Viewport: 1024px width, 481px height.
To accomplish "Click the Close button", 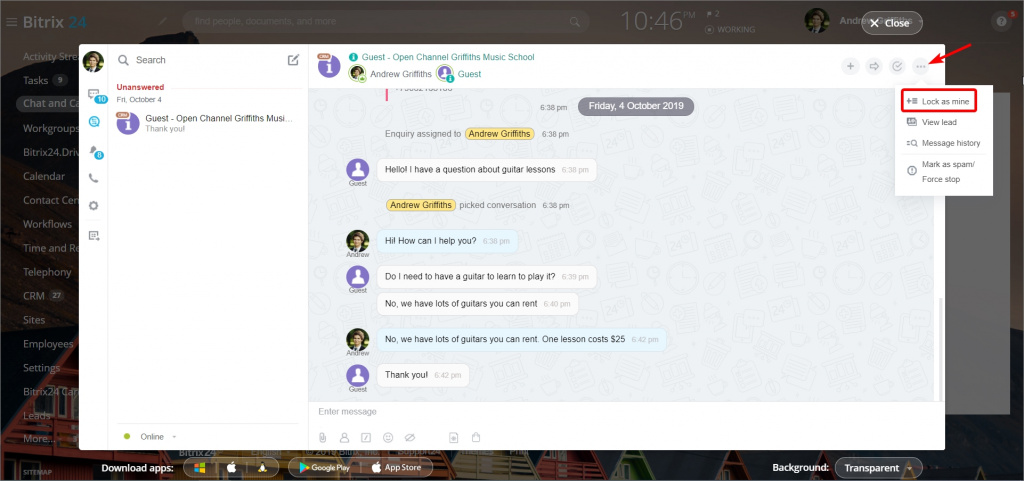I will 891,23.
